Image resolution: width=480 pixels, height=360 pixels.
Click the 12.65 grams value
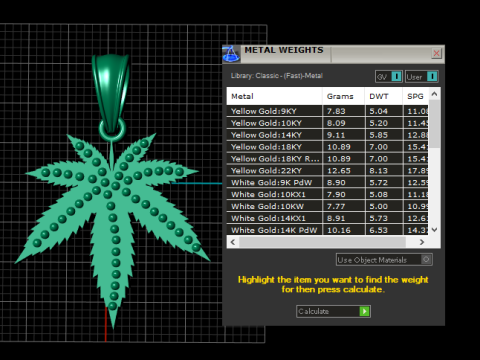[339, 171]
